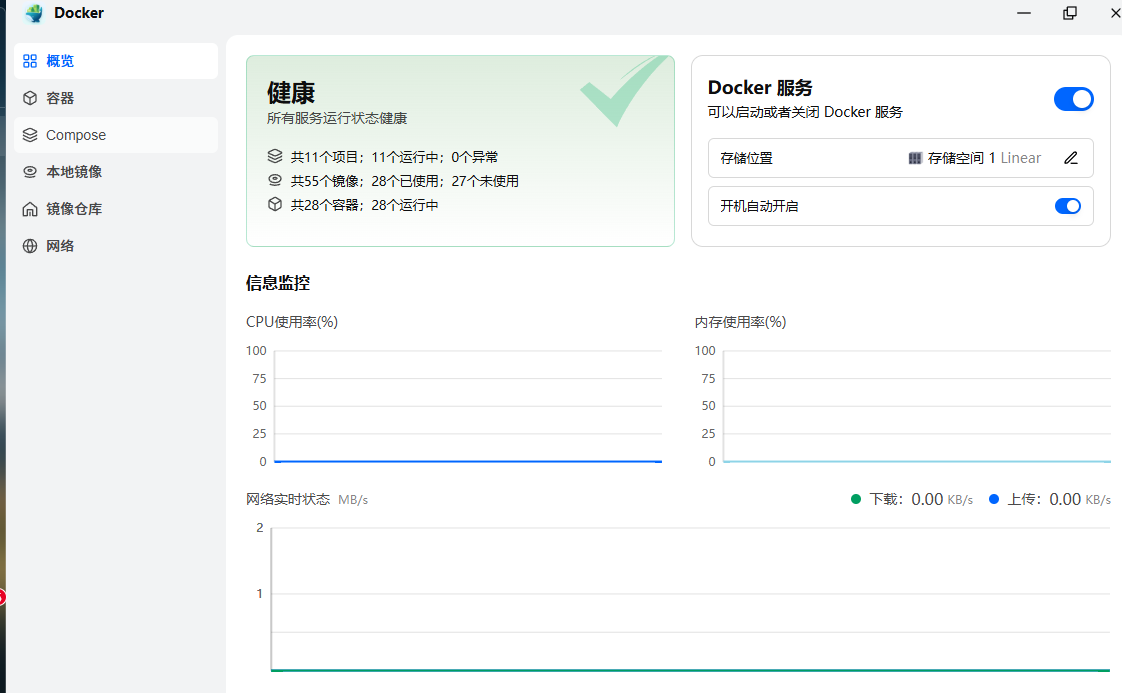This screenshot has height=693, width=1122.
Task: Click the blue dot for 上传 legend
Action: pyautogui.click(x=994, y=499)
